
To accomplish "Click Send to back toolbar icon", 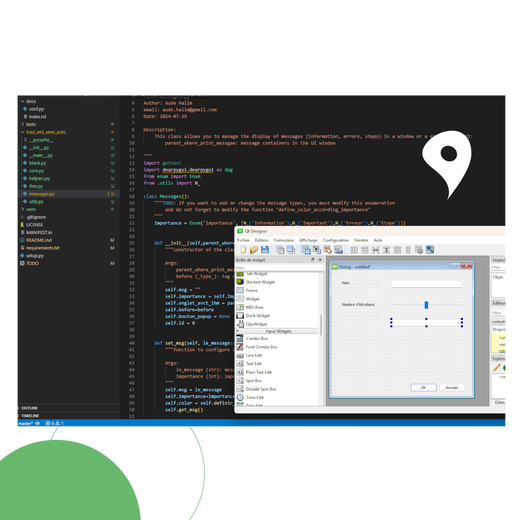I will [x=280, y=250].
